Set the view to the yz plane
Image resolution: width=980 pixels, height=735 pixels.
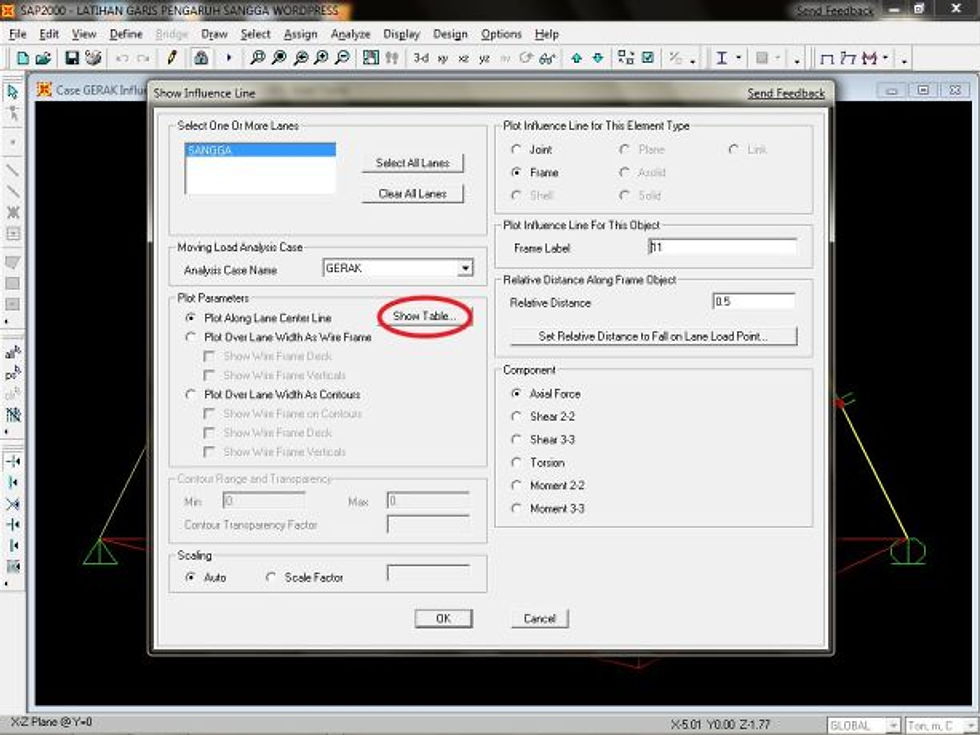484,59
